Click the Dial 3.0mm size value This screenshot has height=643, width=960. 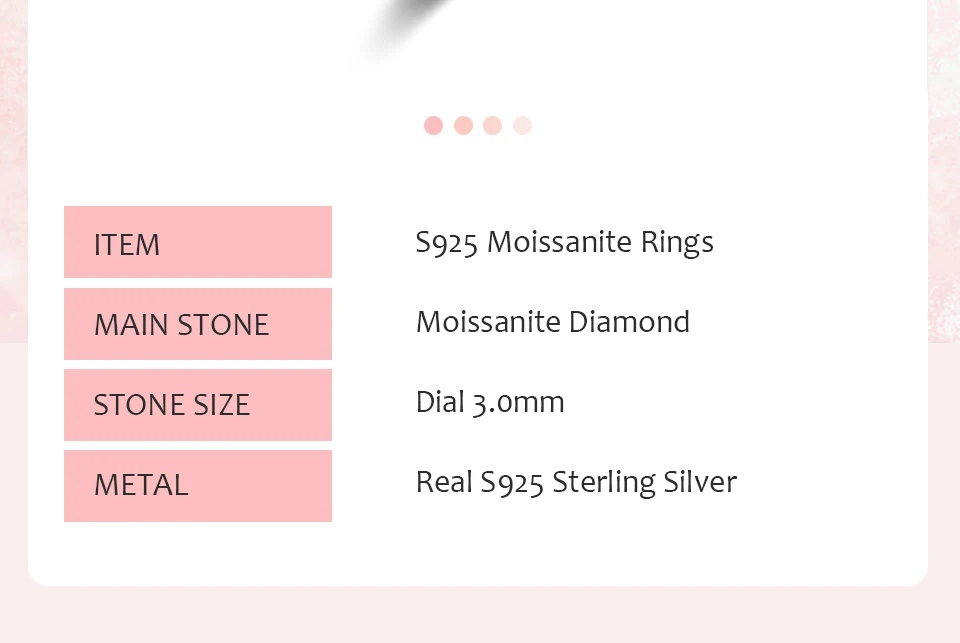[490, 403]
